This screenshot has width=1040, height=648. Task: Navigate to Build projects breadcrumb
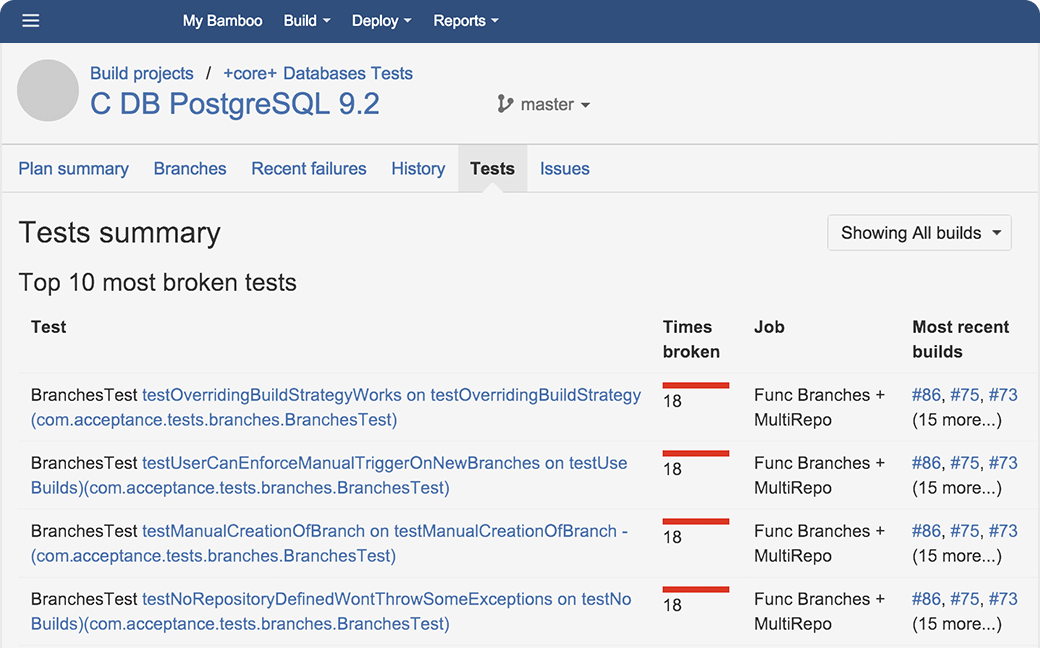coord(141,73)
